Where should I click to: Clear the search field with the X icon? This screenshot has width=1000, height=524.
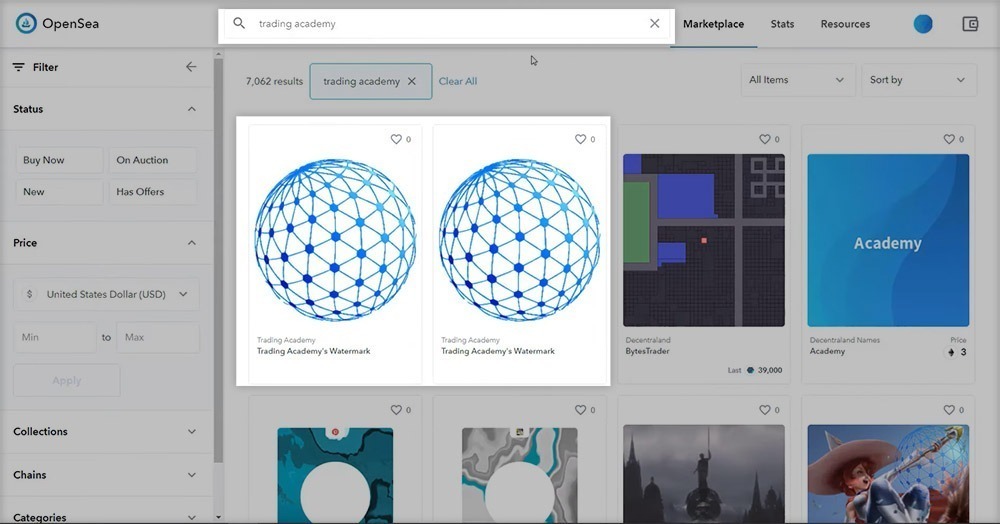click(655, 23)
